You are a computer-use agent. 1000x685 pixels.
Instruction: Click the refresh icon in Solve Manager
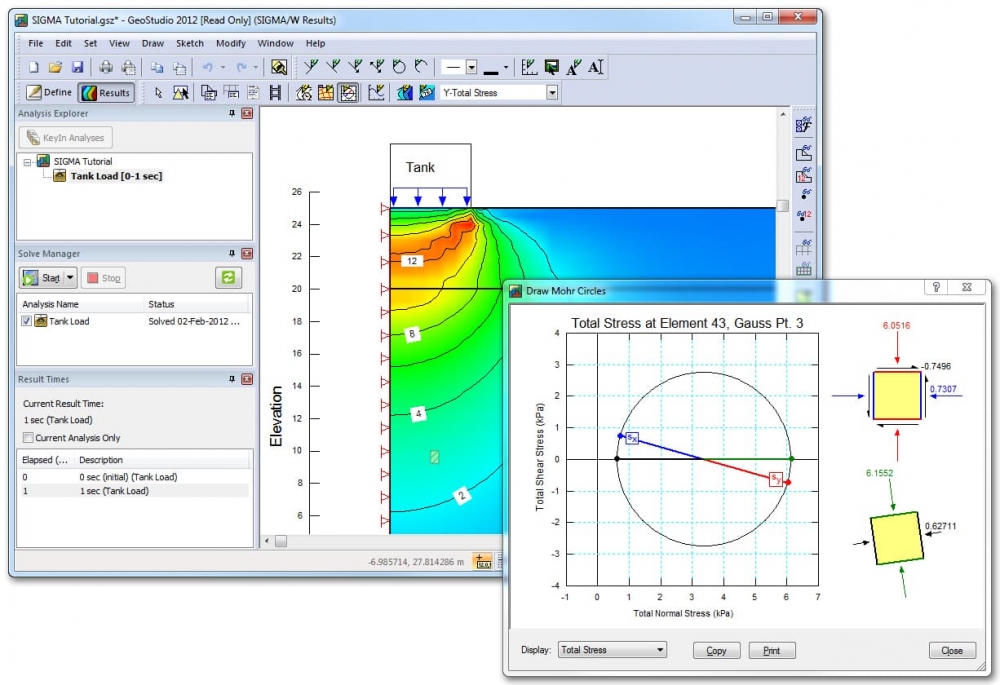coord(228,277)
